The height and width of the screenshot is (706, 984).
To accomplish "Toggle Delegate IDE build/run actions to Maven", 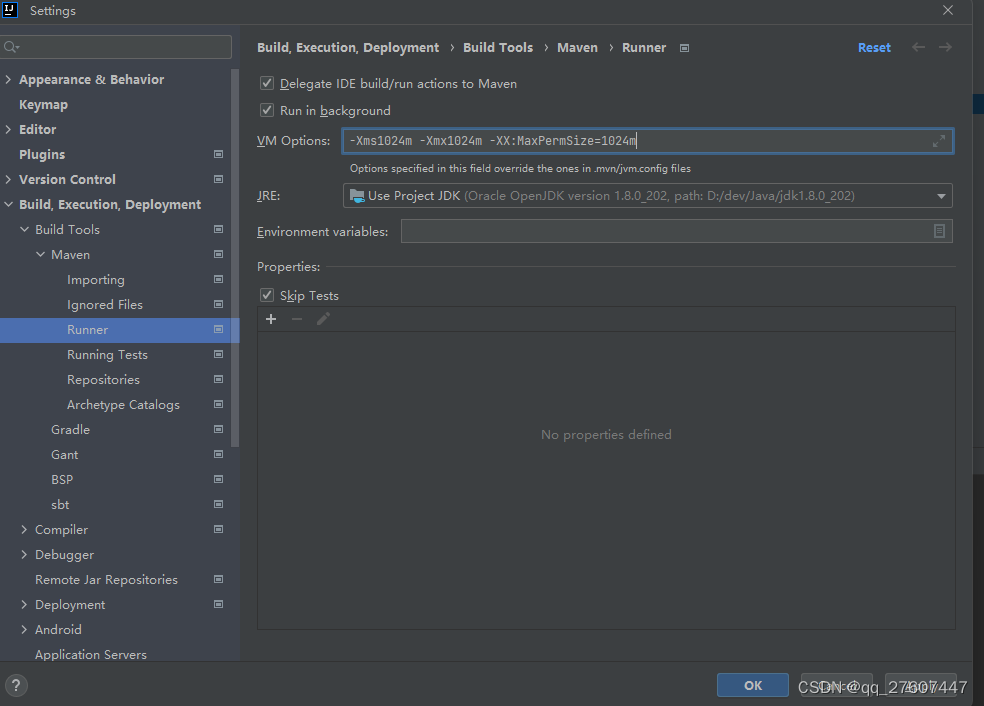I will point(267,83).
